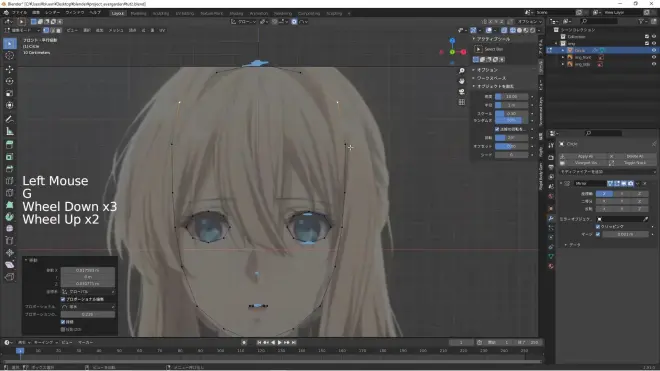
Task: Toggle visibility eye for the Collection row
Action: point(654,37)
